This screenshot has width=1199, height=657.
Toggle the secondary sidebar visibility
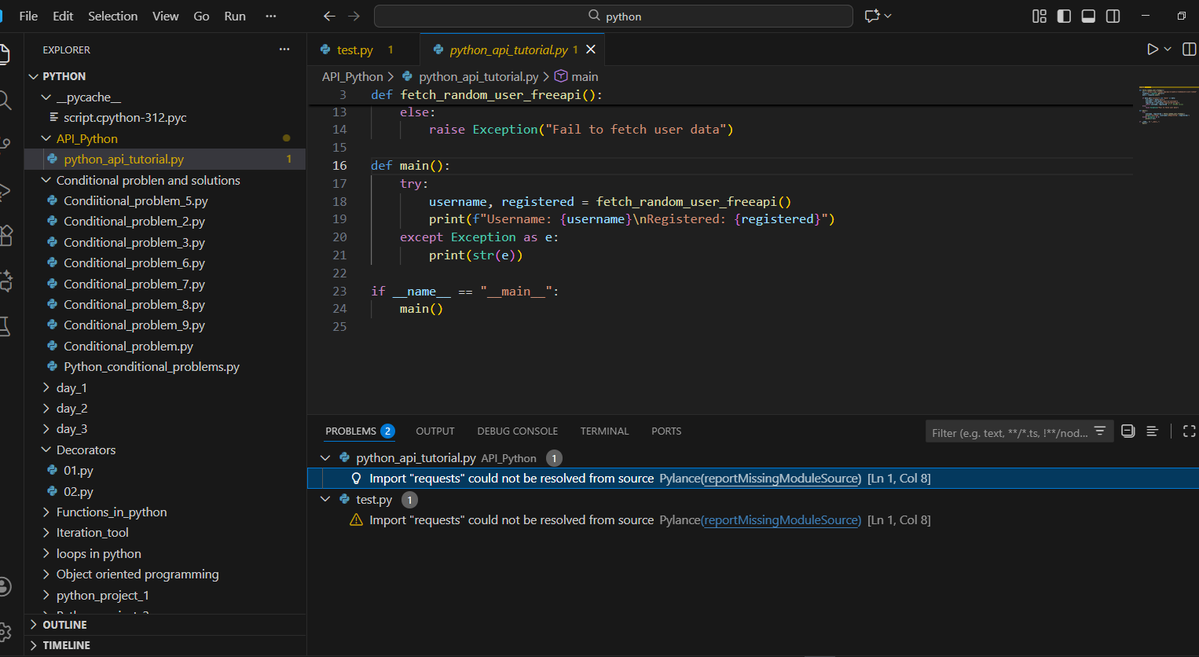1112,16
